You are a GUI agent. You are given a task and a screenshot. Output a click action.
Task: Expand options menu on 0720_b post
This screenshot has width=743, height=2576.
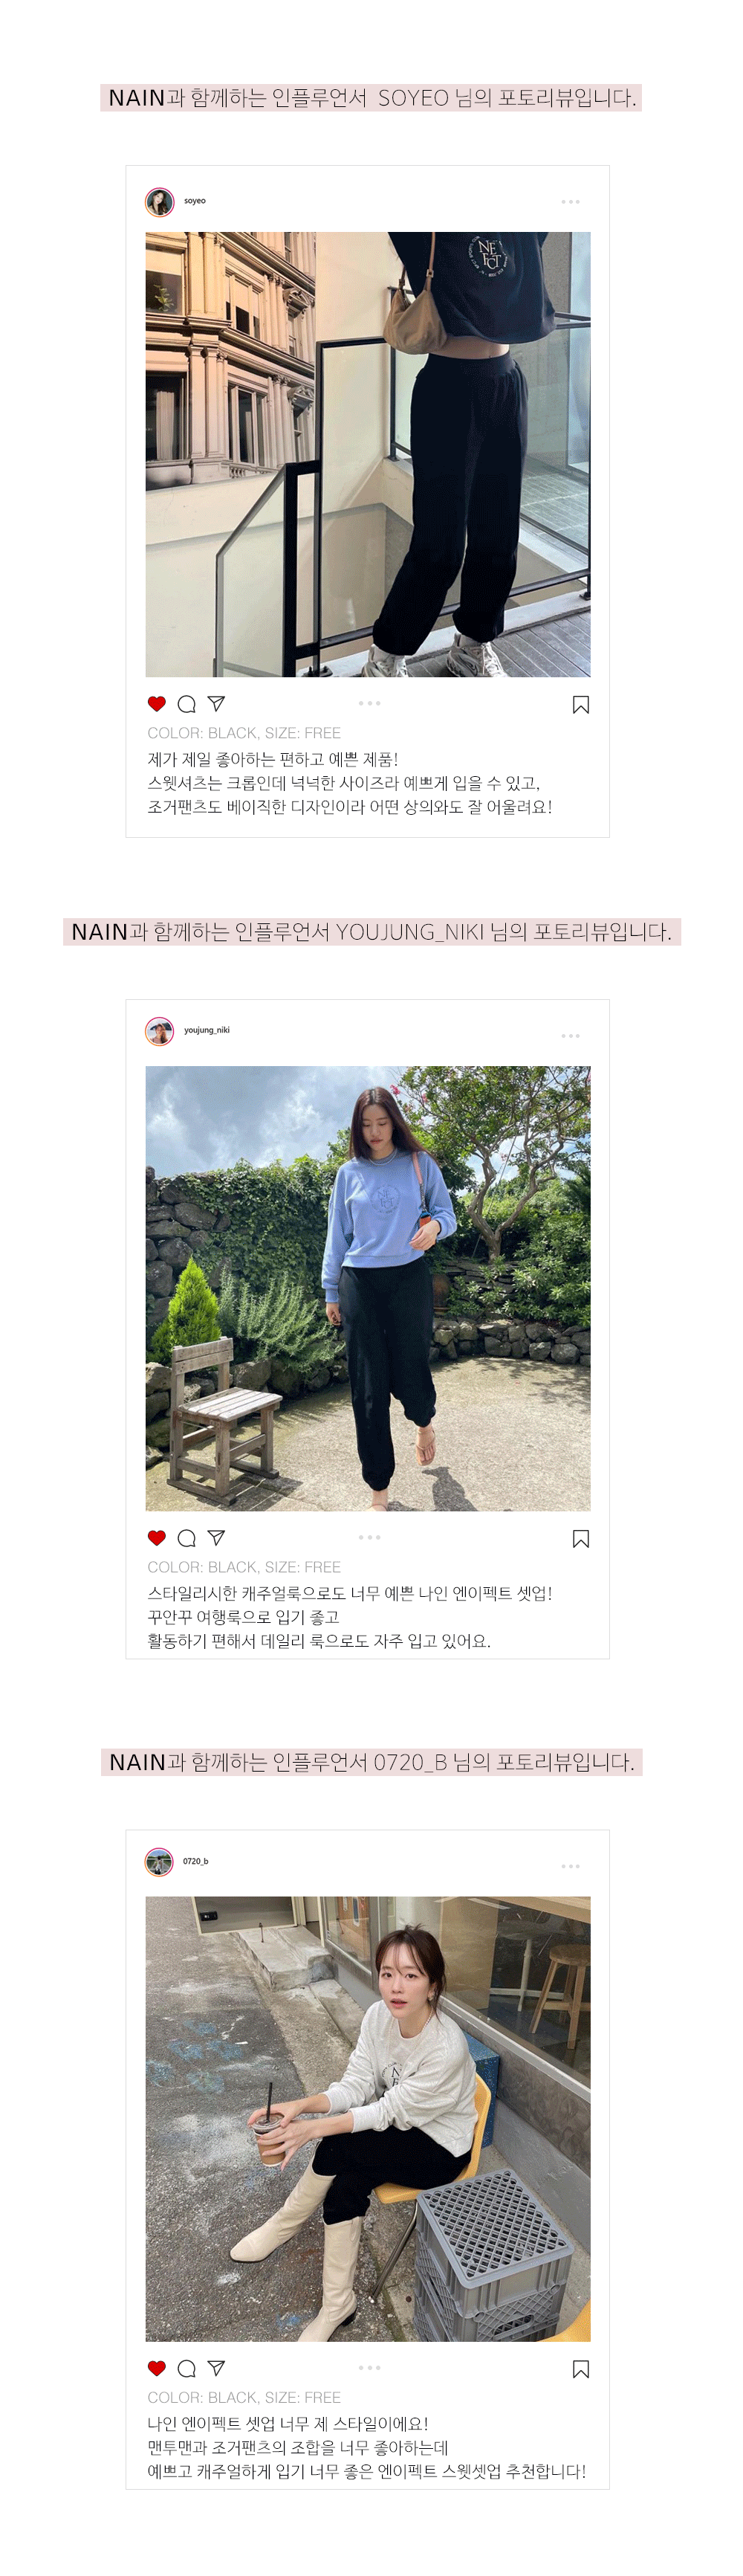(x=570, y=1866)
